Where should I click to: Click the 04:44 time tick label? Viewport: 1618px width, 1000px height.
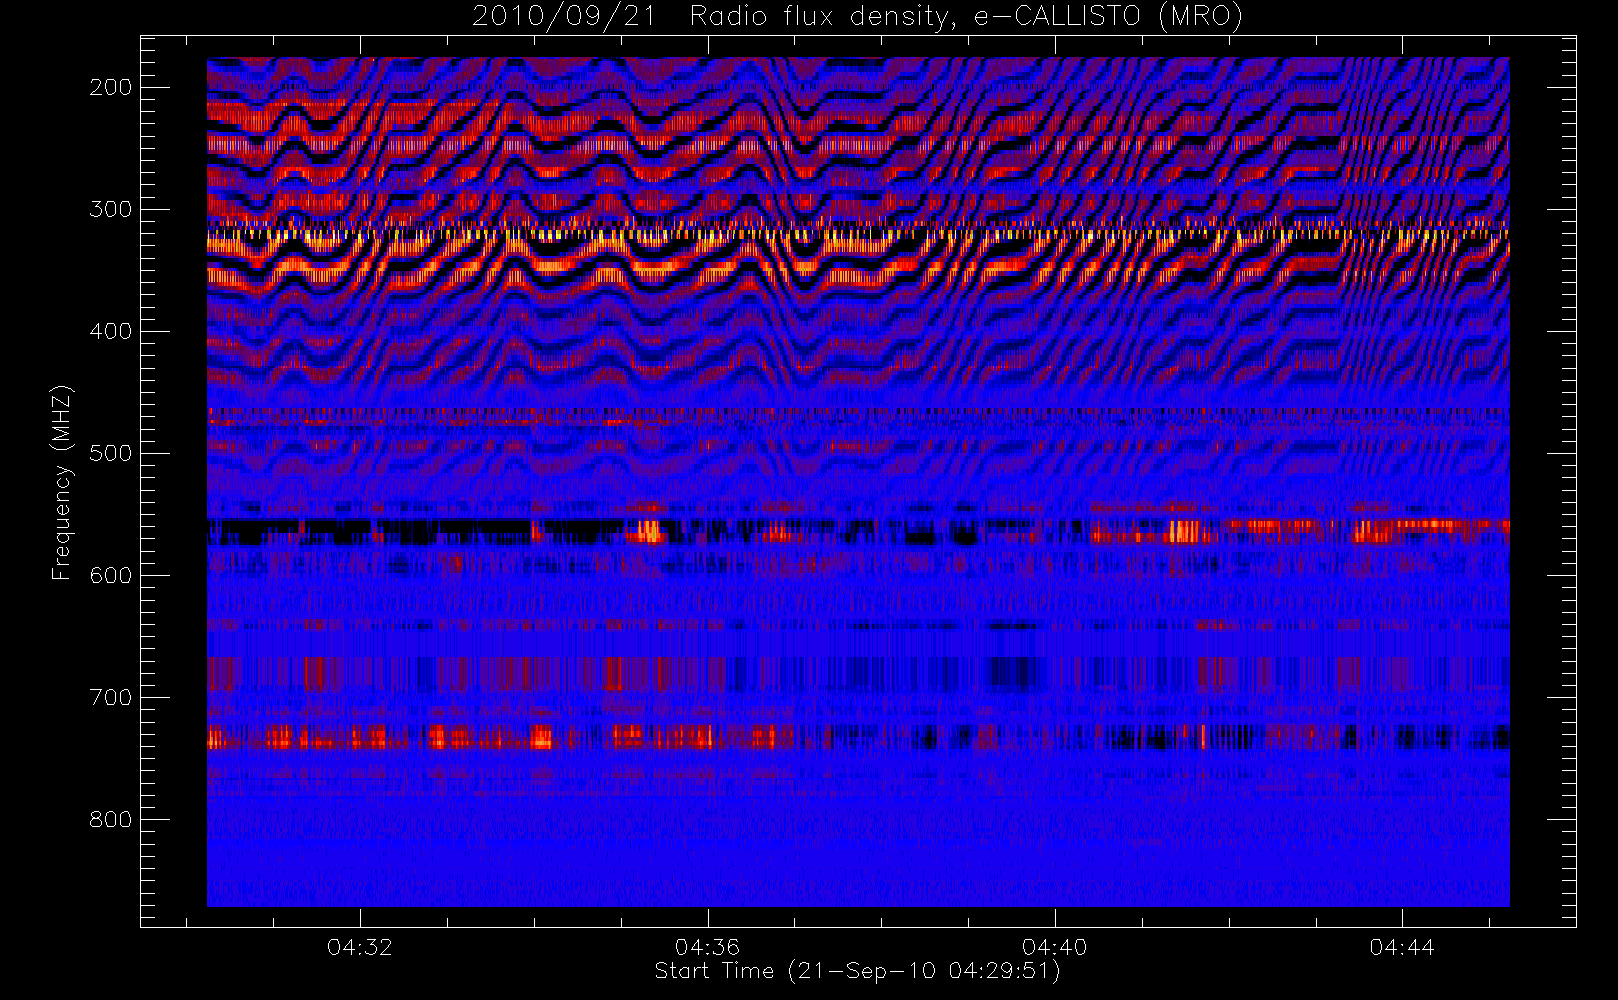pyautogui.click(x=1402, y=947)
